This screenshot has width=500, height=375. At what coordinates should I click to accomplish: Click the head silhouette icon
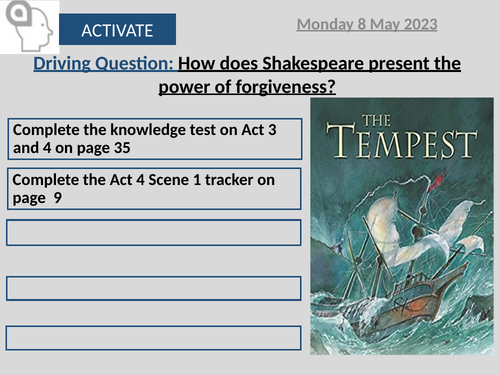click(29, 27)
